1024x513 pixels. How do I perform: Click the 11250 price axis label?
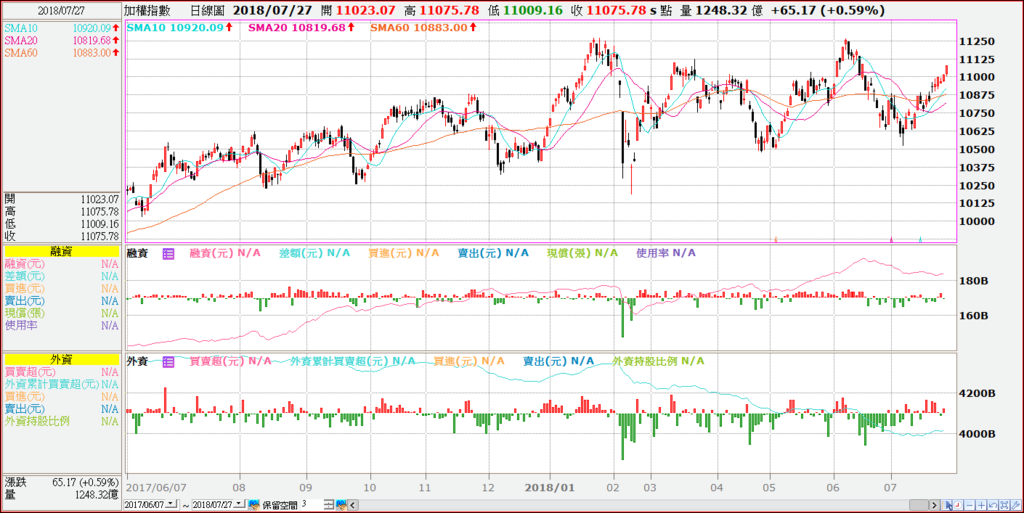coord(976,41)
